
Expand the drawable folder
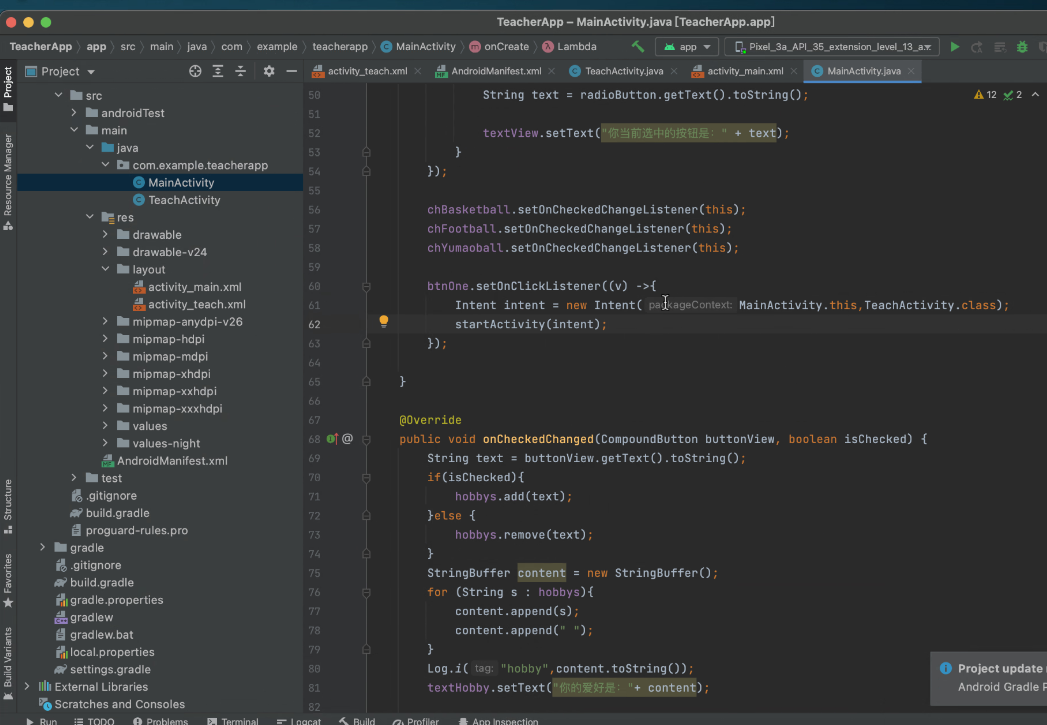pos(106,235)
